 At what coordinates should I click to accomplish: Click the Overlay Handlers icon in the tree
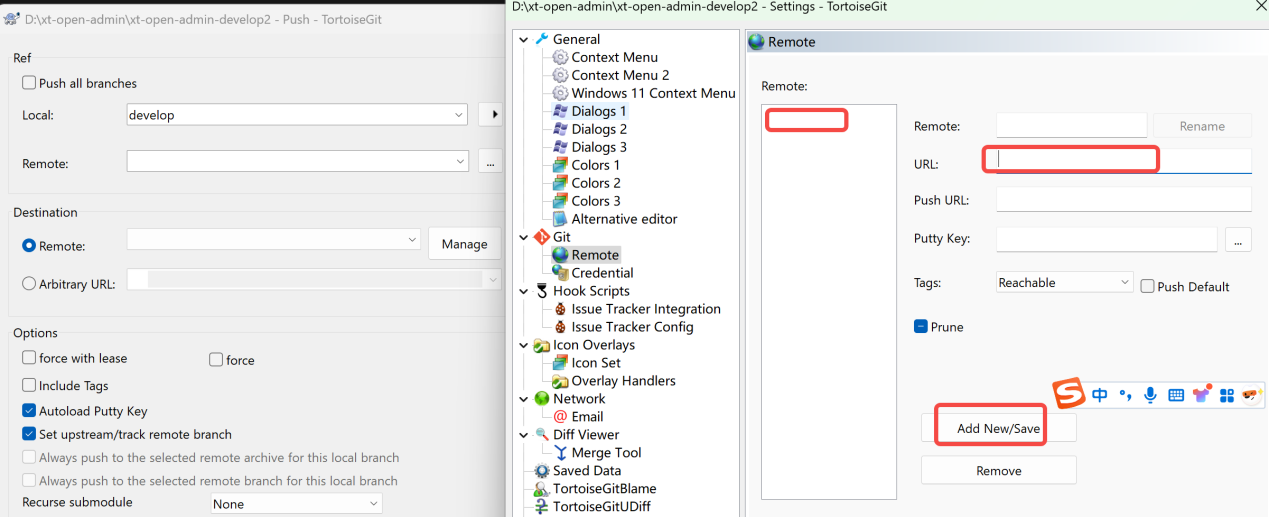point(560,381)
